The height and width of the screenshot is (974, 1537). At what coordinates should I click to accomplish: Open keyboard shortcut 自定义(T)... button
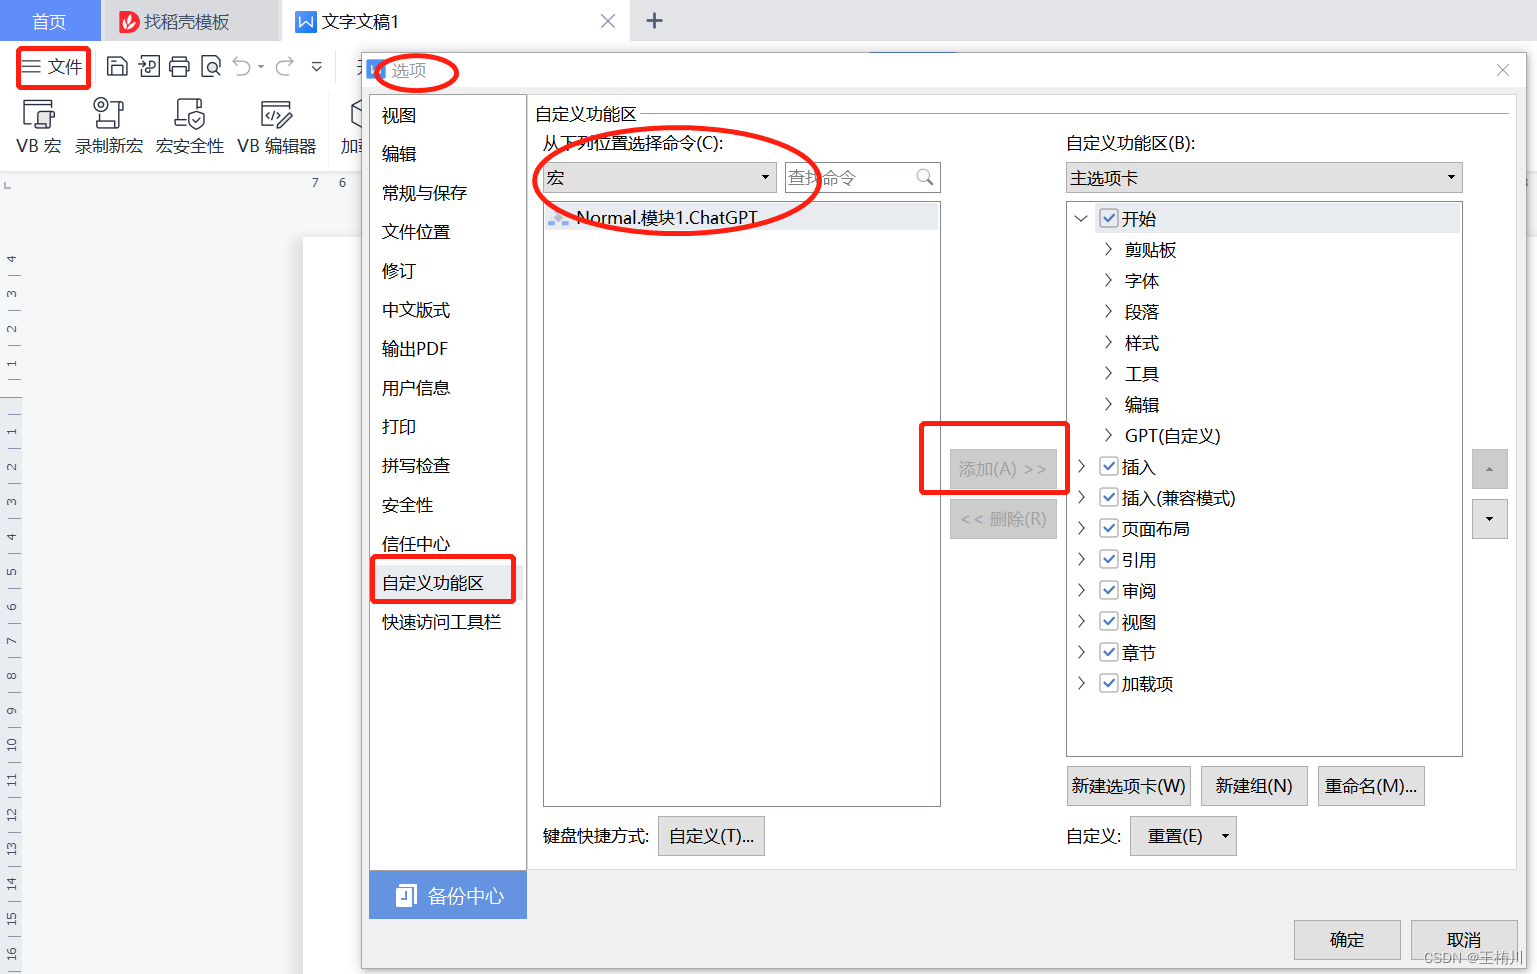(x=711, y=836)
